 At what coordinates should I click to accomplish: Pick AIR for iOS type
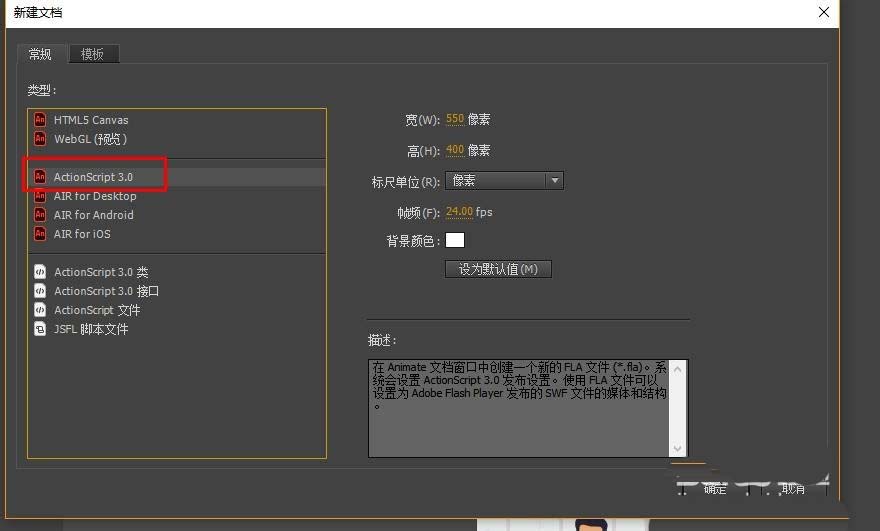pos(177,234)
